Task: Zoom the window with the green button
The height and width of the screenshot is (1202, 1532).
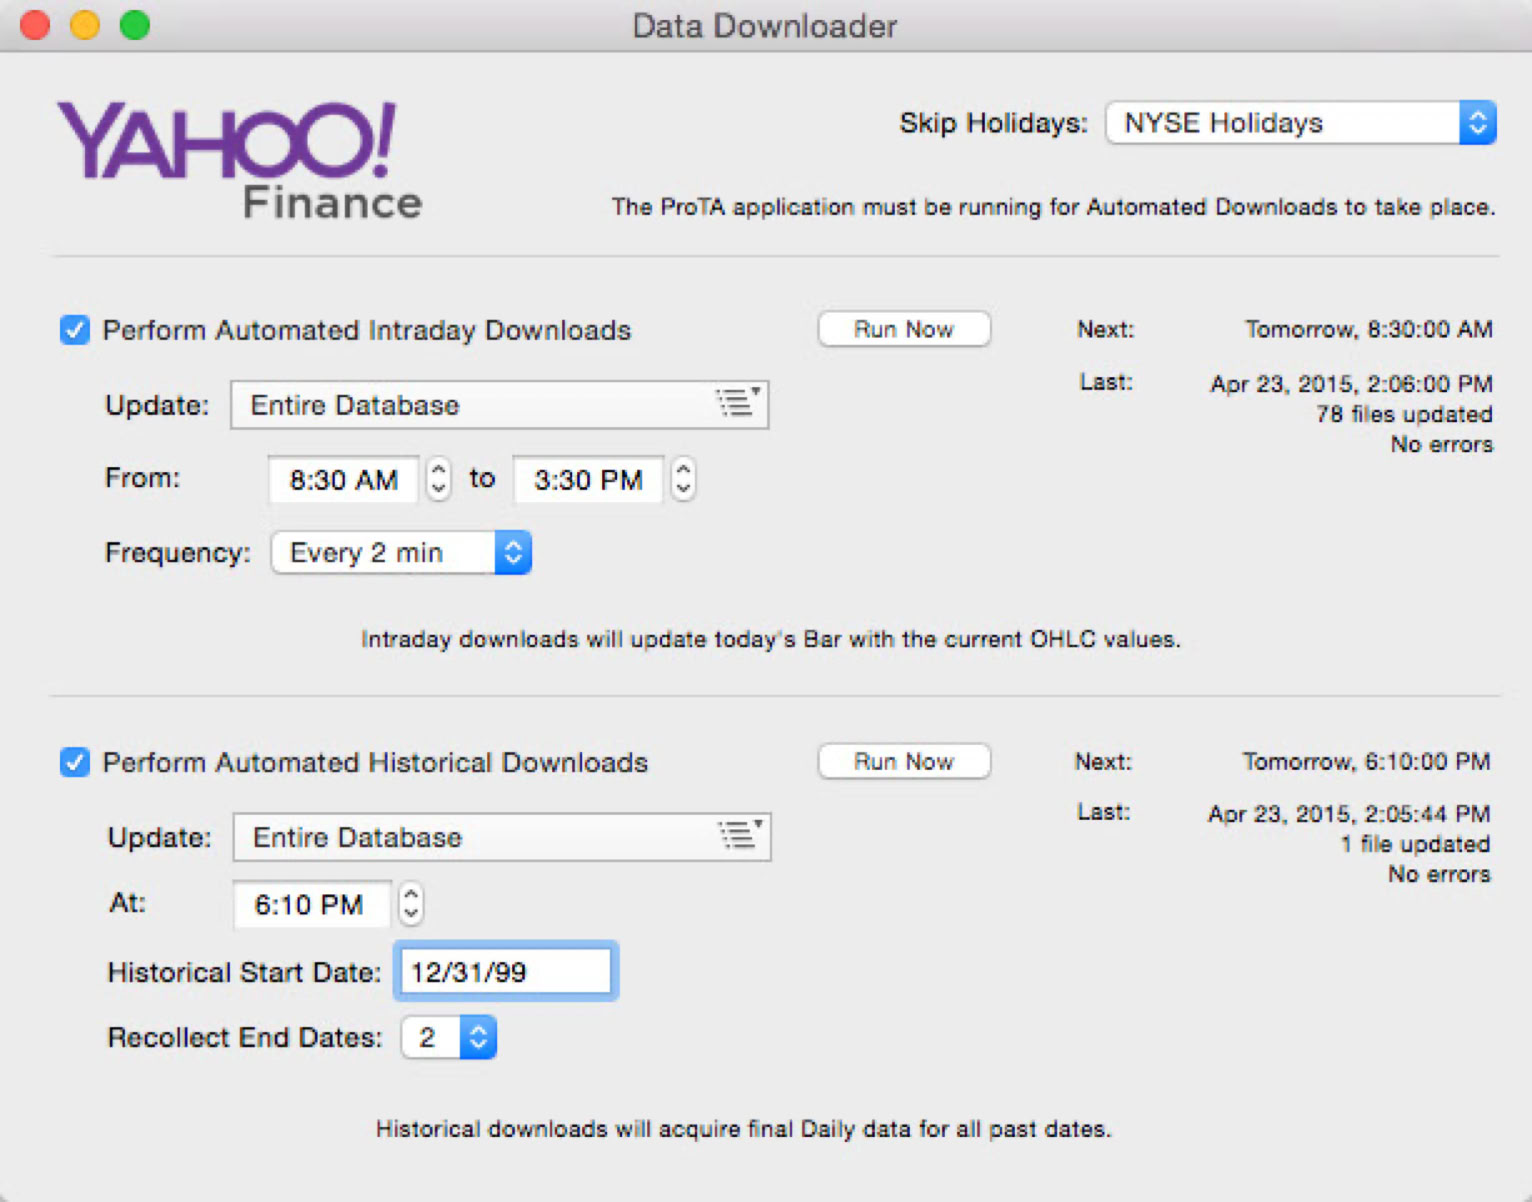Action: click(135, 25)
